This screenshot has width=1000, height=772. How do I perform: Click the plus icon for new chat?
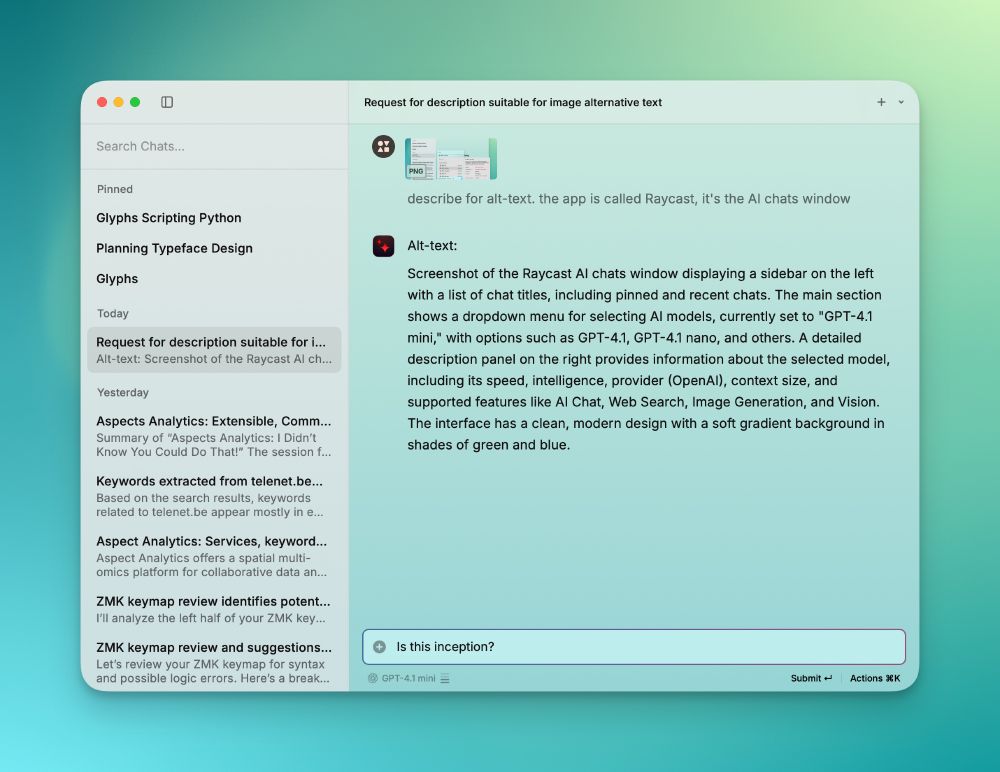tap(881, 102)
